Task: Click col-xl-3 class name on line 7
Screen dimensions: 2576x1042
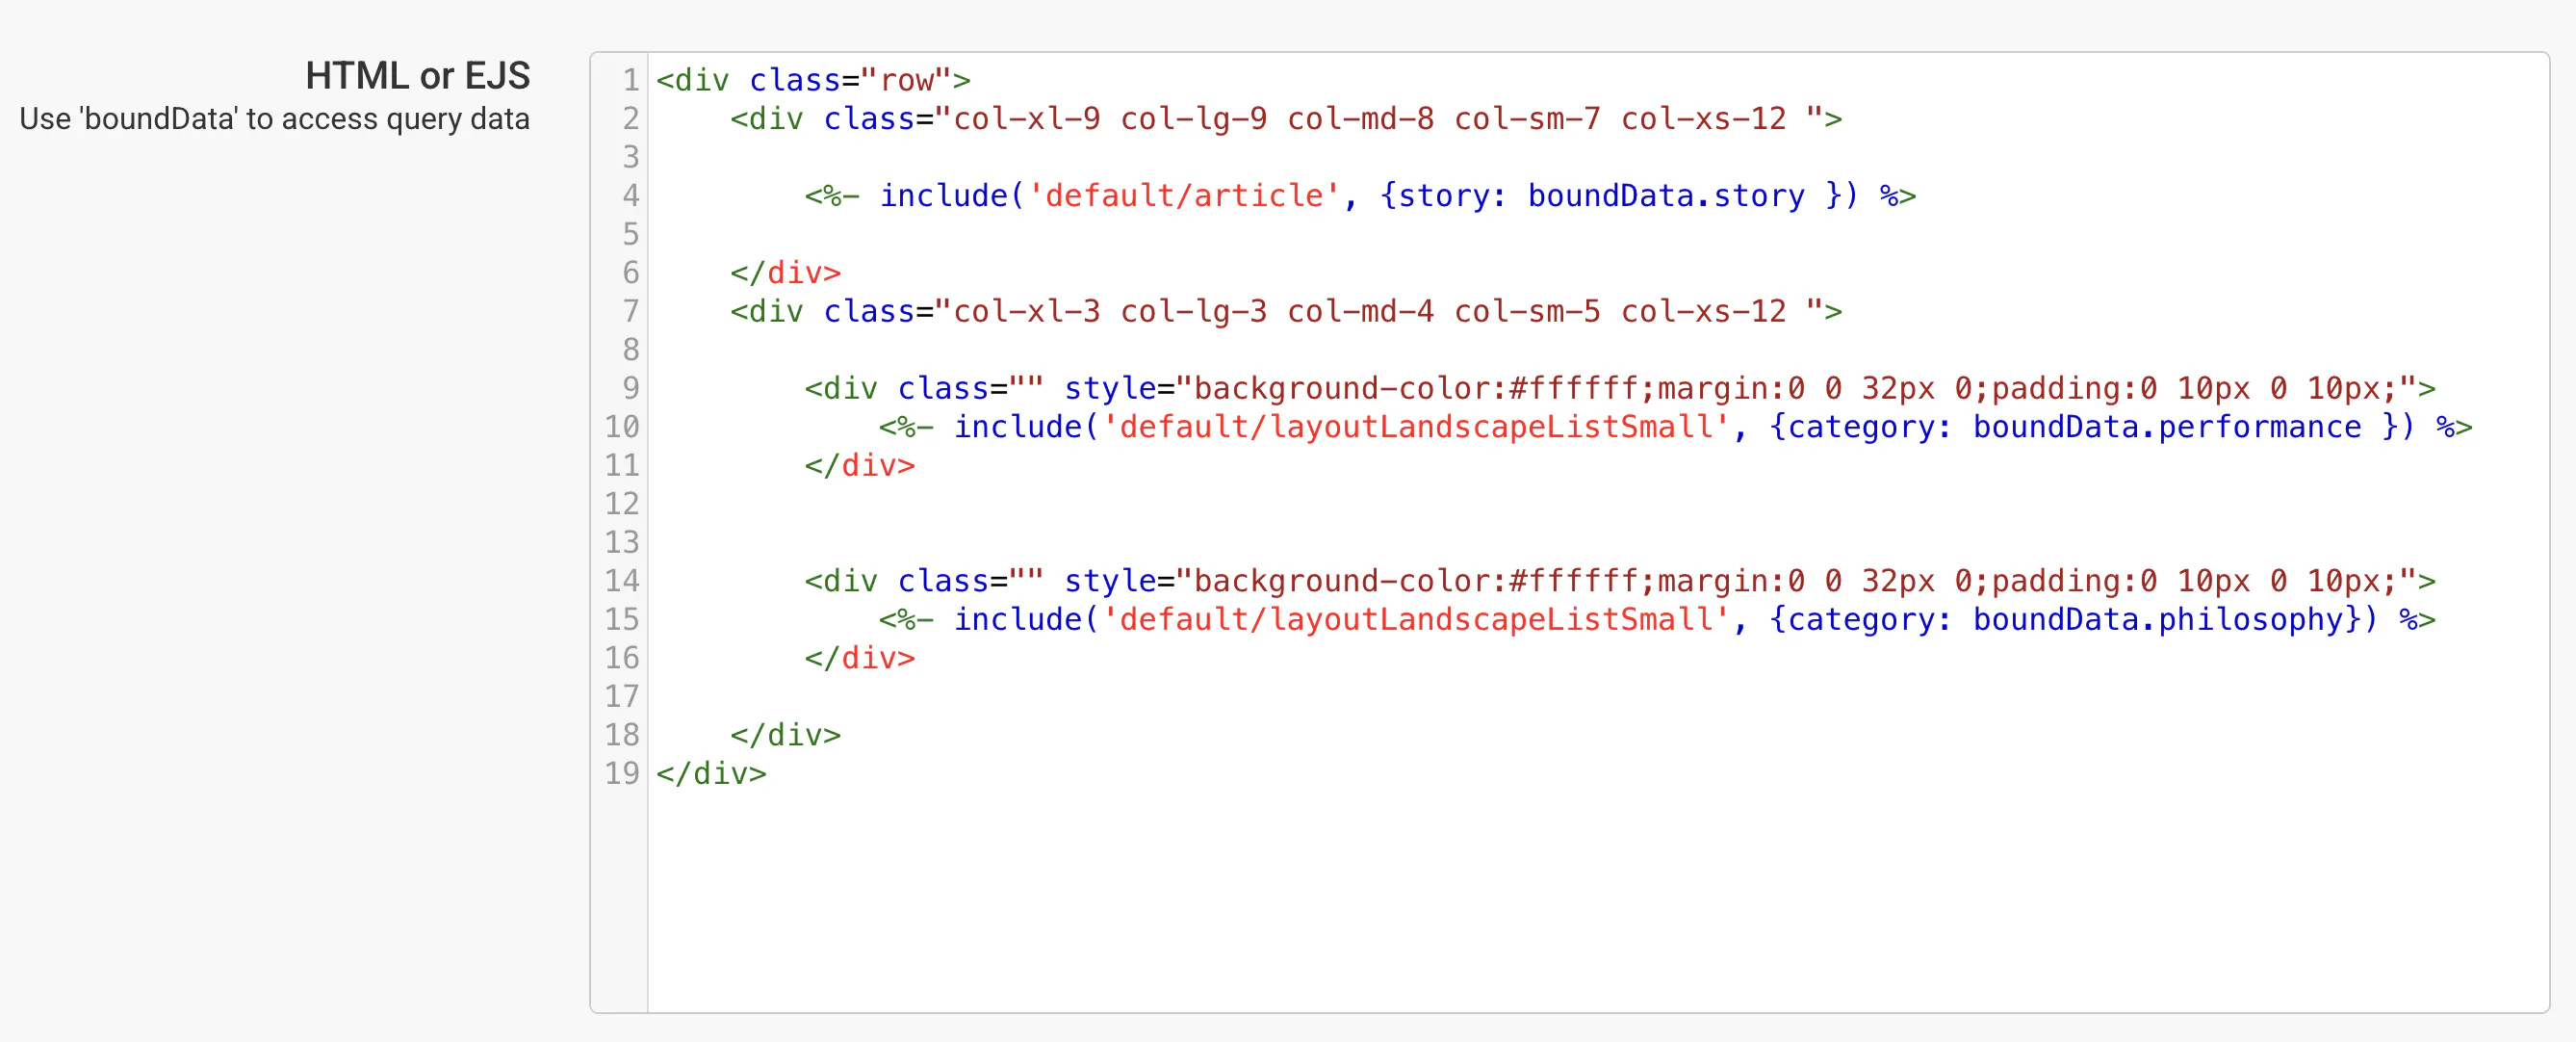Action: [x=1026, y=312]
